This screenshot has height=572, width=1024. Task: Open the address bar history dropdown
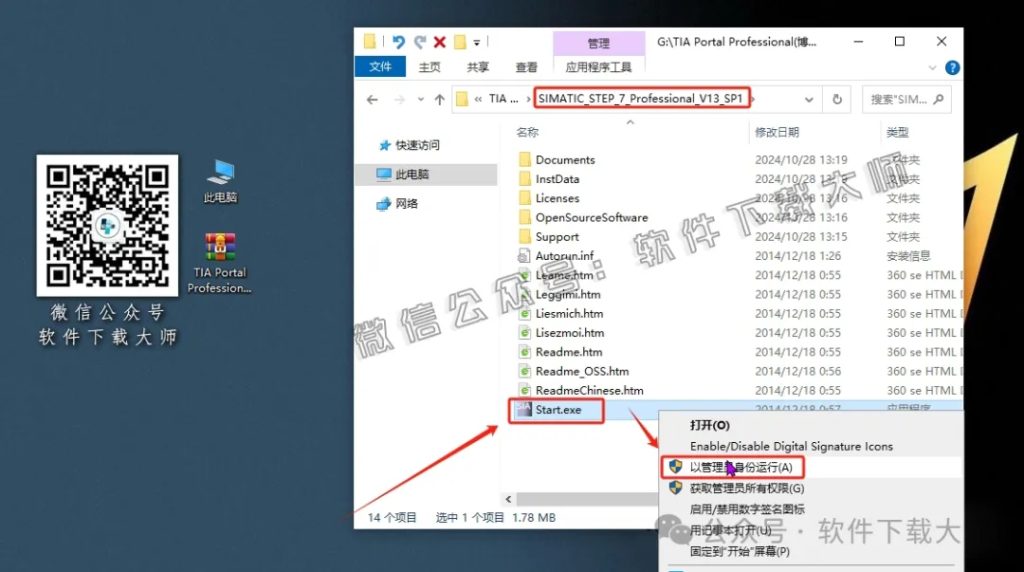pos(809,99)
